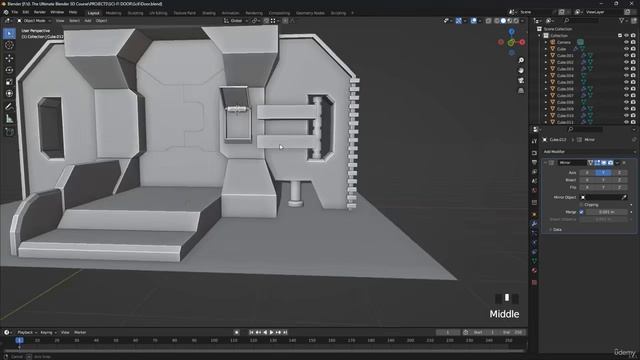Click the Mirror Object input field
The height and width of the screenshot is (360, 640).
tap(603, 197)
